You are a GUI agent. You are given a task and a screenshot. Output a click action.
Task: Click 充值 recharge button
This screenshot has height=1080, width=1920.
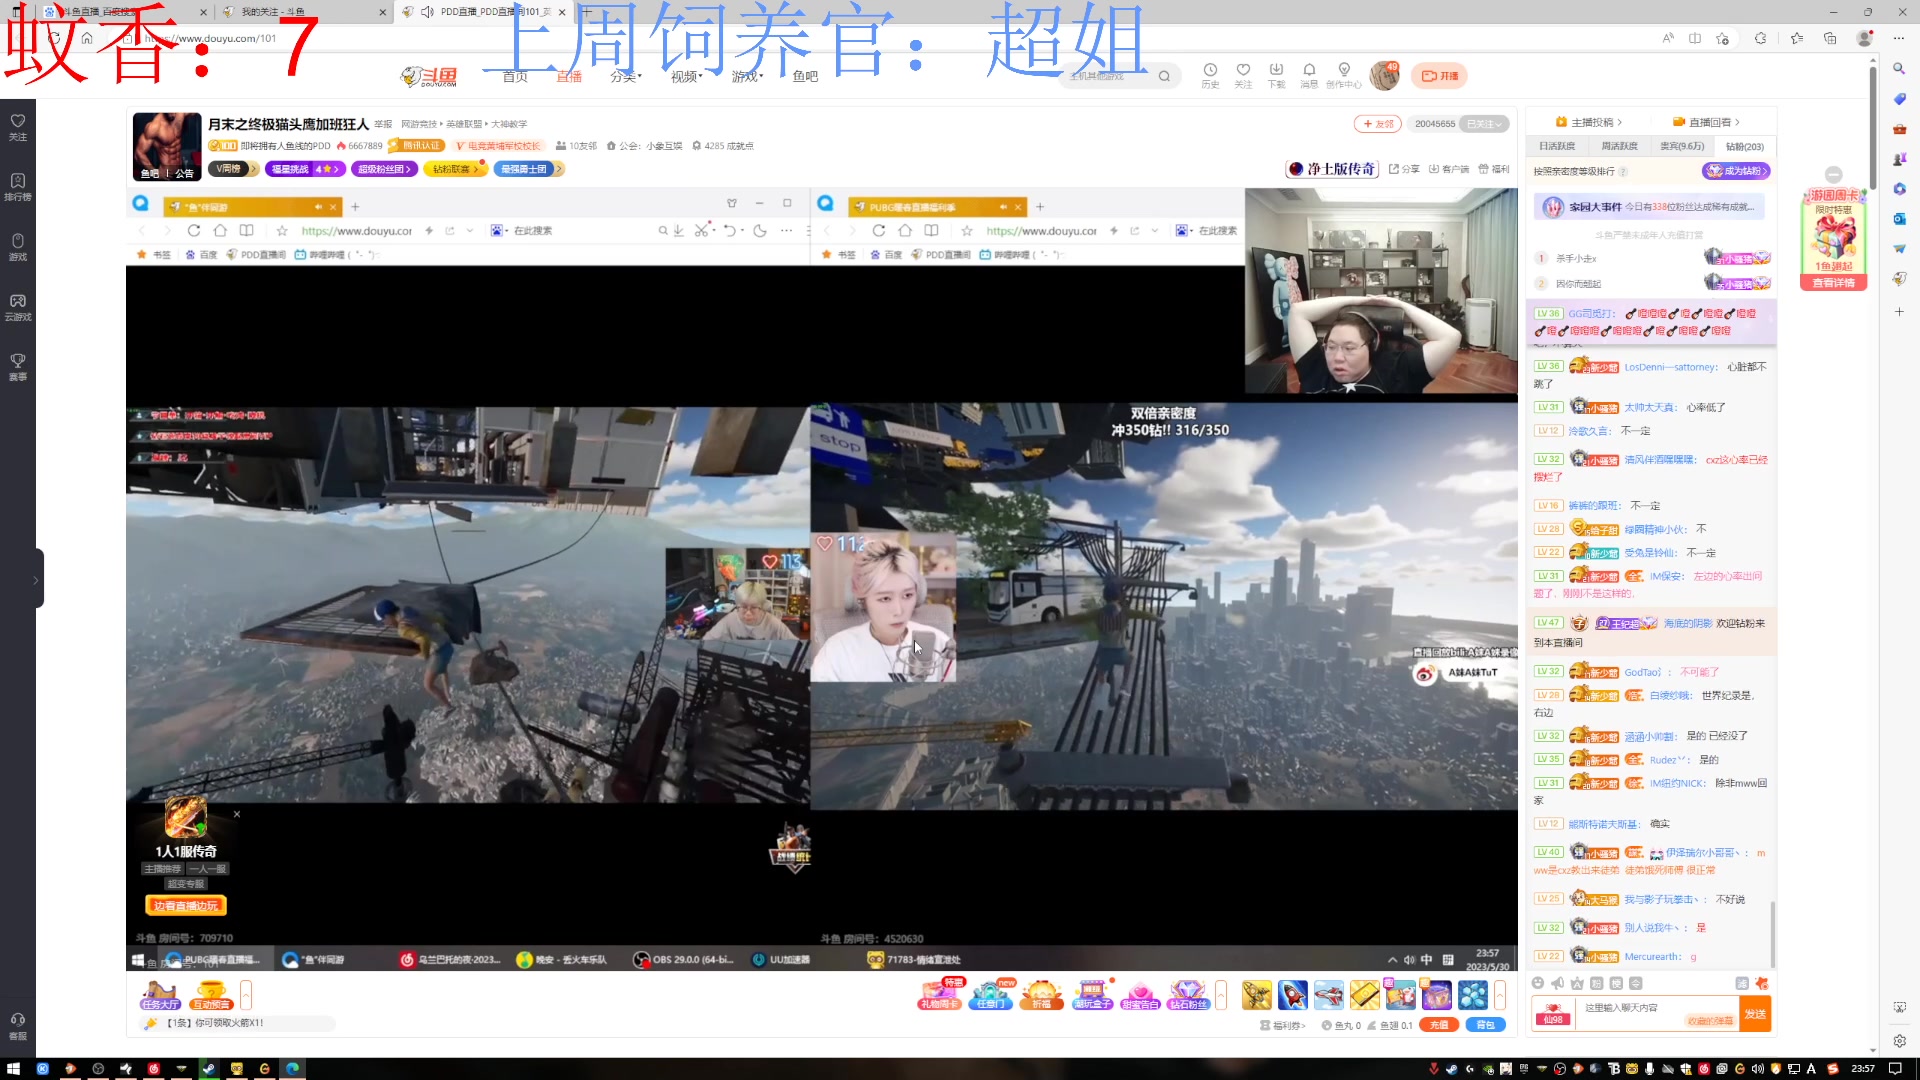pos(1439,1025)
